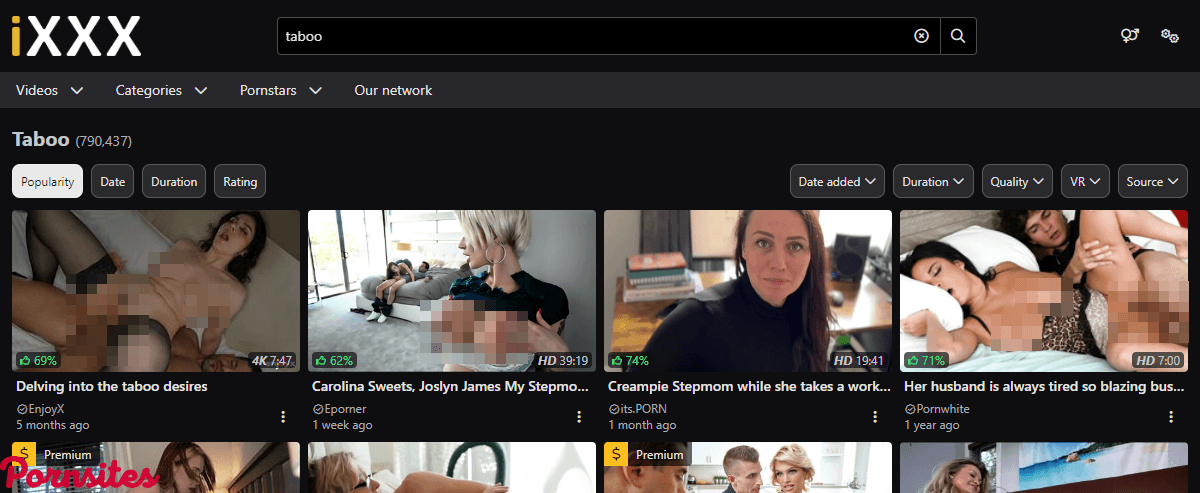Open the orientation selector gender icon
Viewport: 1200px width, 493px height.
pyautogui.click(x=1130, y=36)
